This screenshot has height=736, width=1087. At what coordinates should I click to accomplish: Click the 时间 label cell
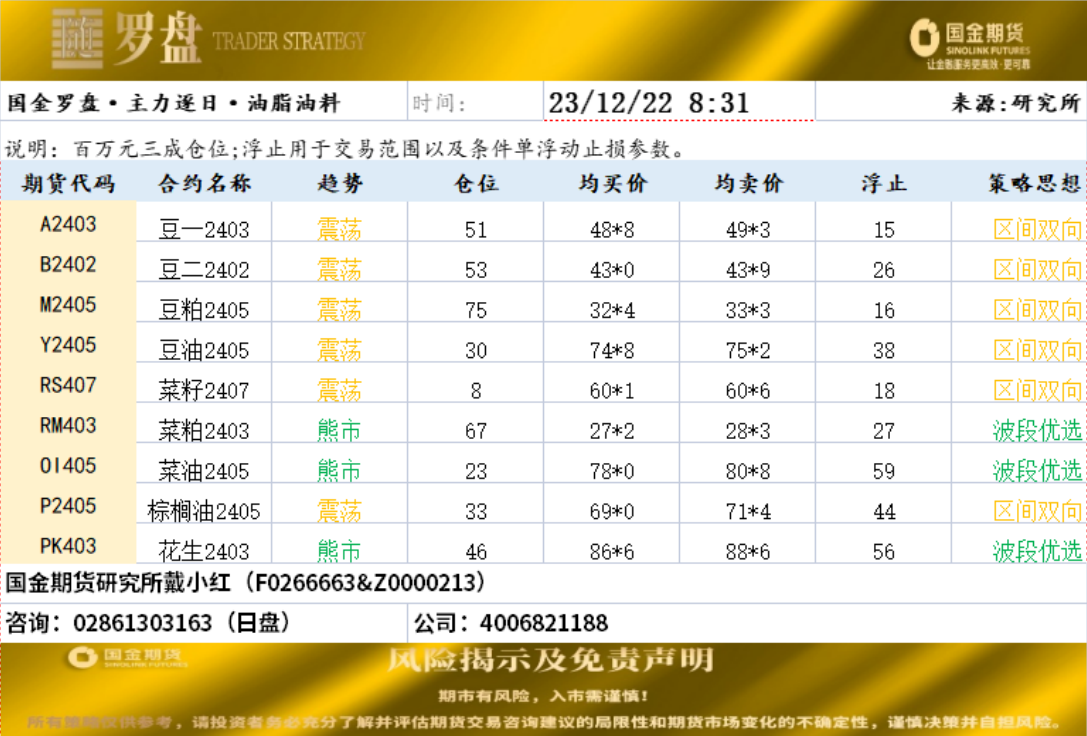coord(476,103)
